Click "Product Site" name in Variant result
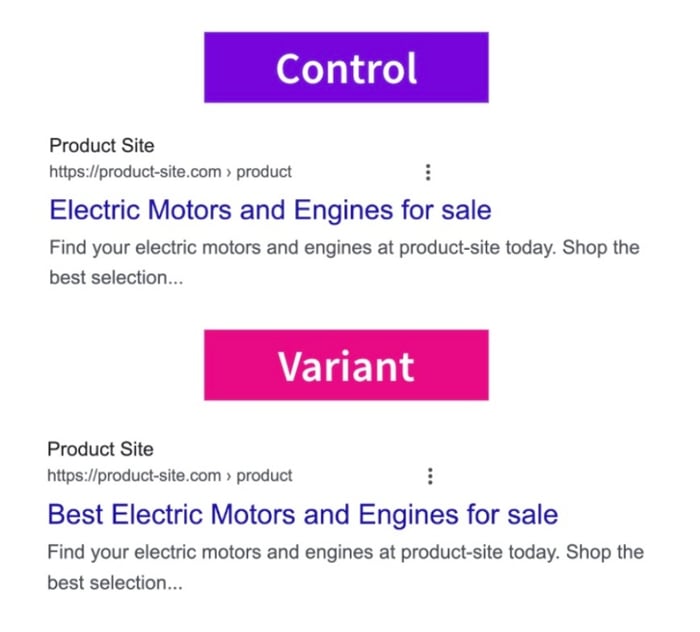Image resolution: width=700 pixels, height=632 pixels. point(100,449)
